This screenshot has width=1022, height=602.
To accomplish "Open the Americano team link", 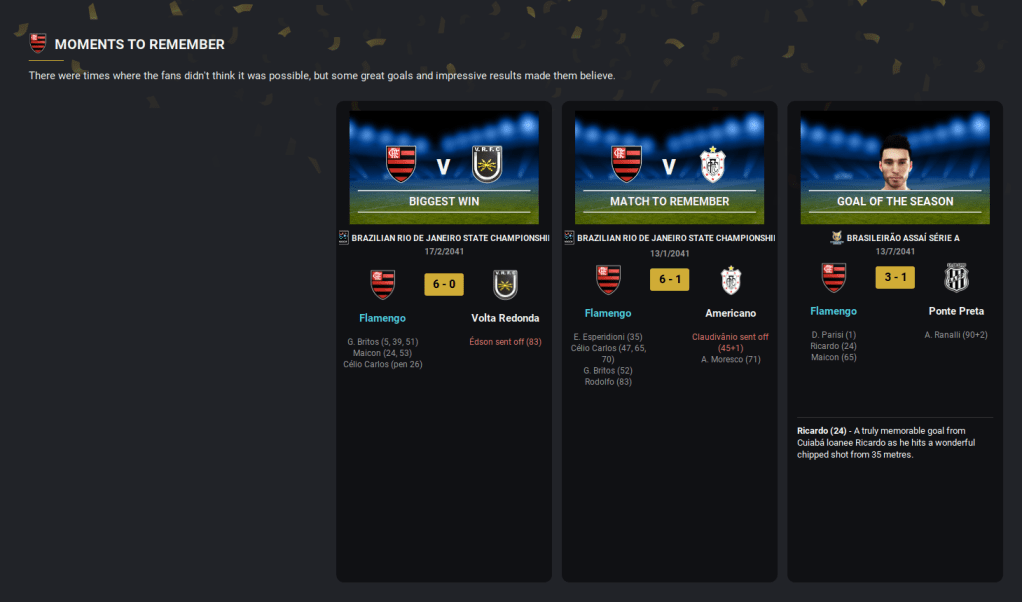I will tap(731, 313).
